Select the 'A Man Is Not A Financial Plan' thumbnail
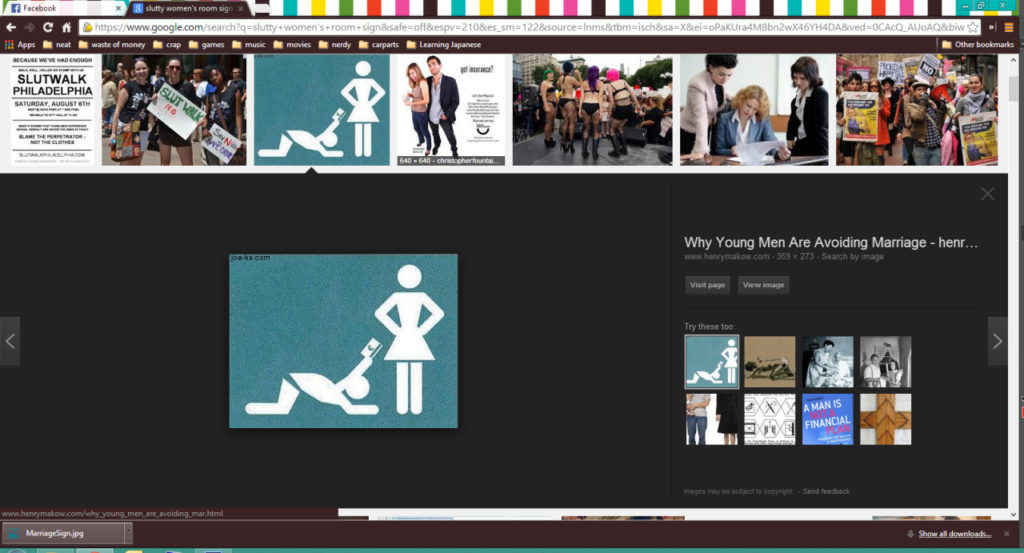 [x=827, y=419]
